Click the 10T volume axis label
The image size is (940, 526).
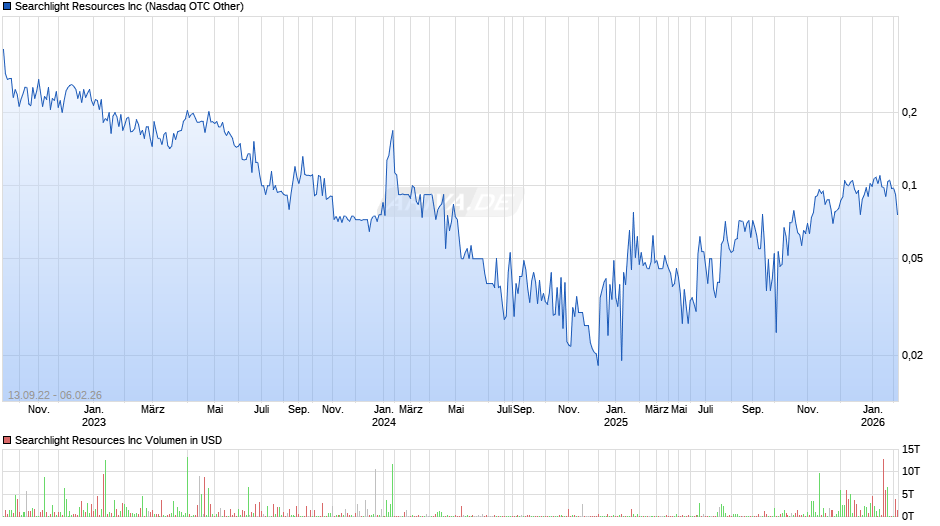coord(911,471)
